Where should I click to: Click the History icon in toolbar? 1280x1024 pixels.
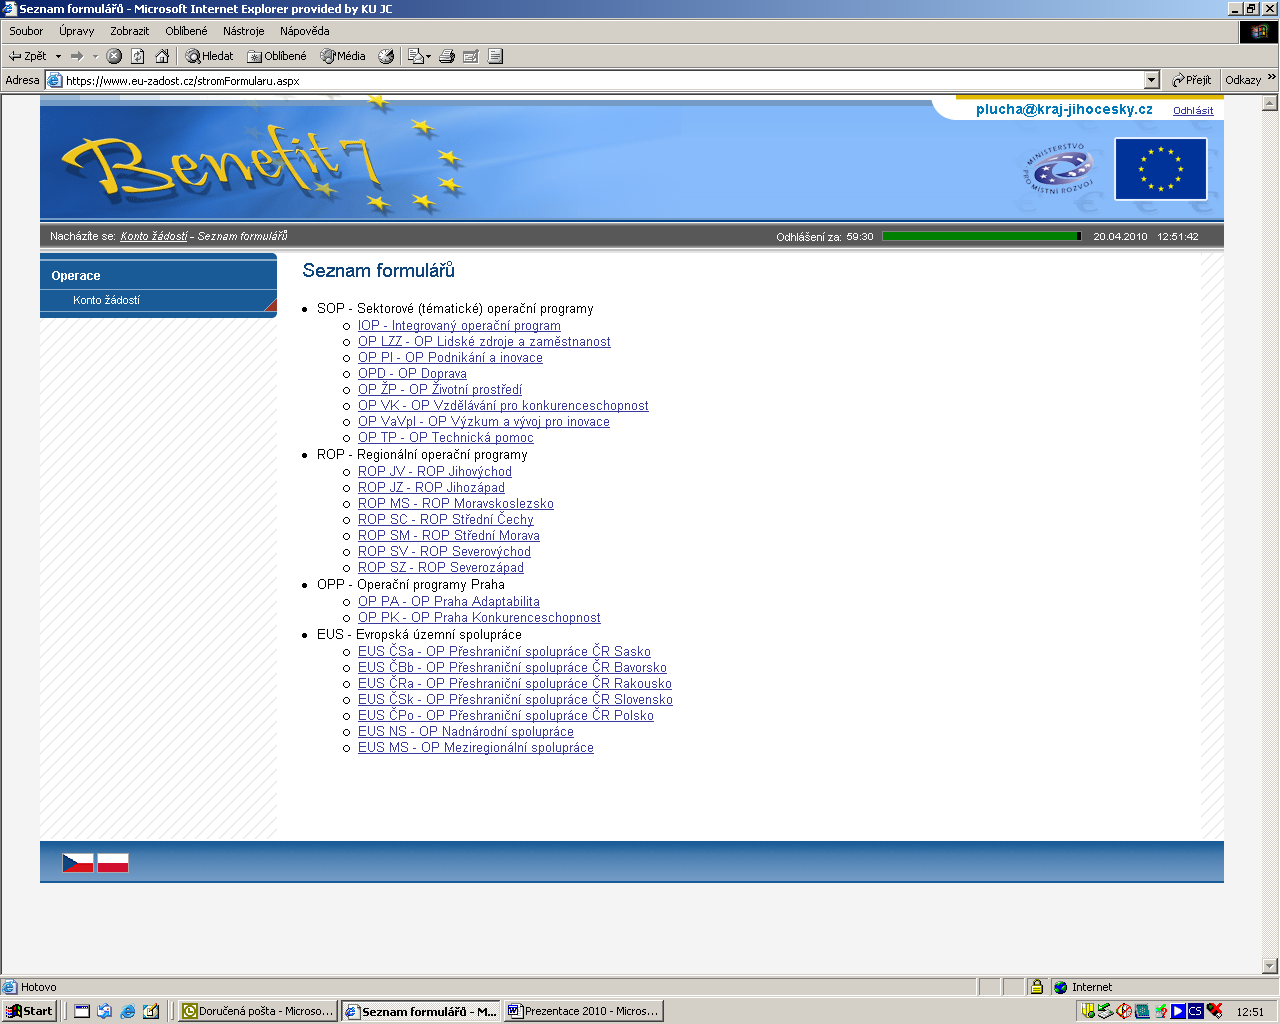pyautogui.click(x=386, y=56)
